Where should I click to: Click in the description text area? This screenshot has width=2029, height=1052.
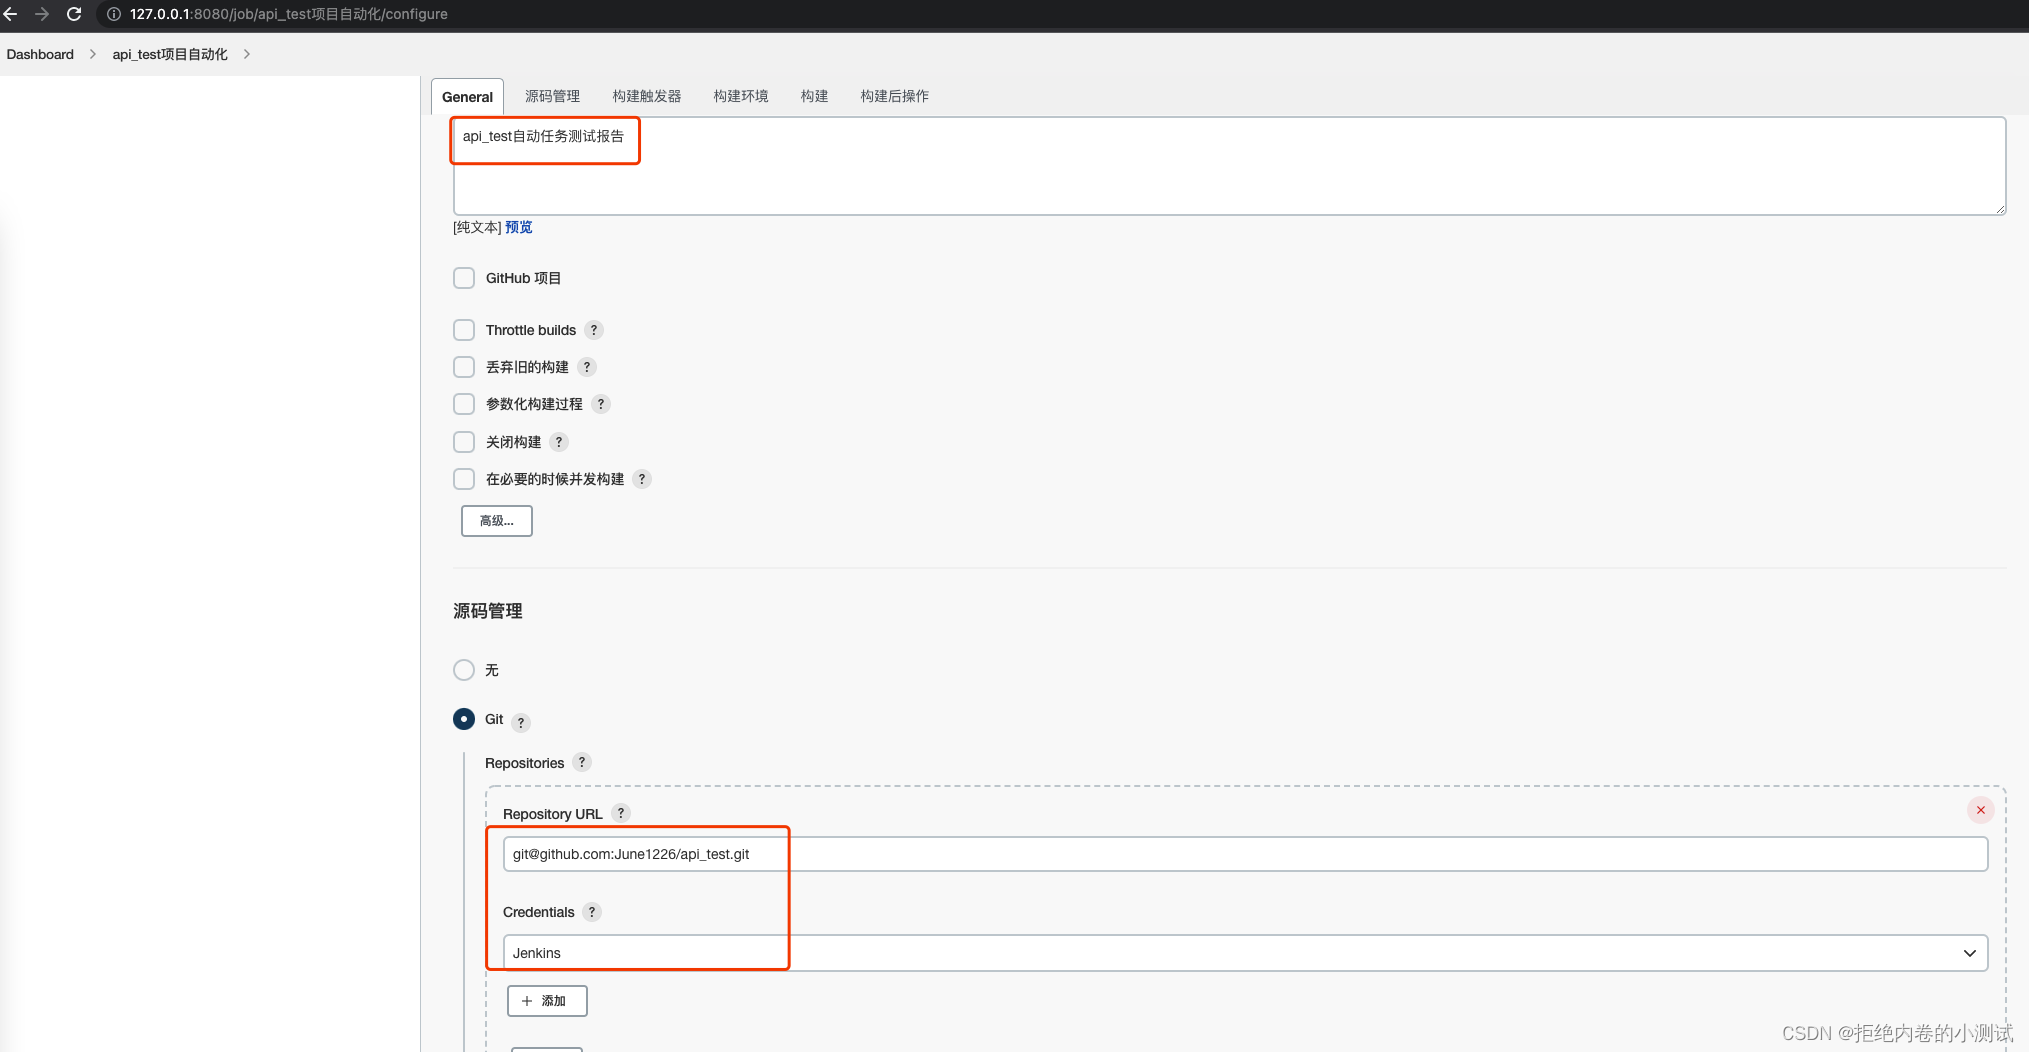coord(1230,166)
